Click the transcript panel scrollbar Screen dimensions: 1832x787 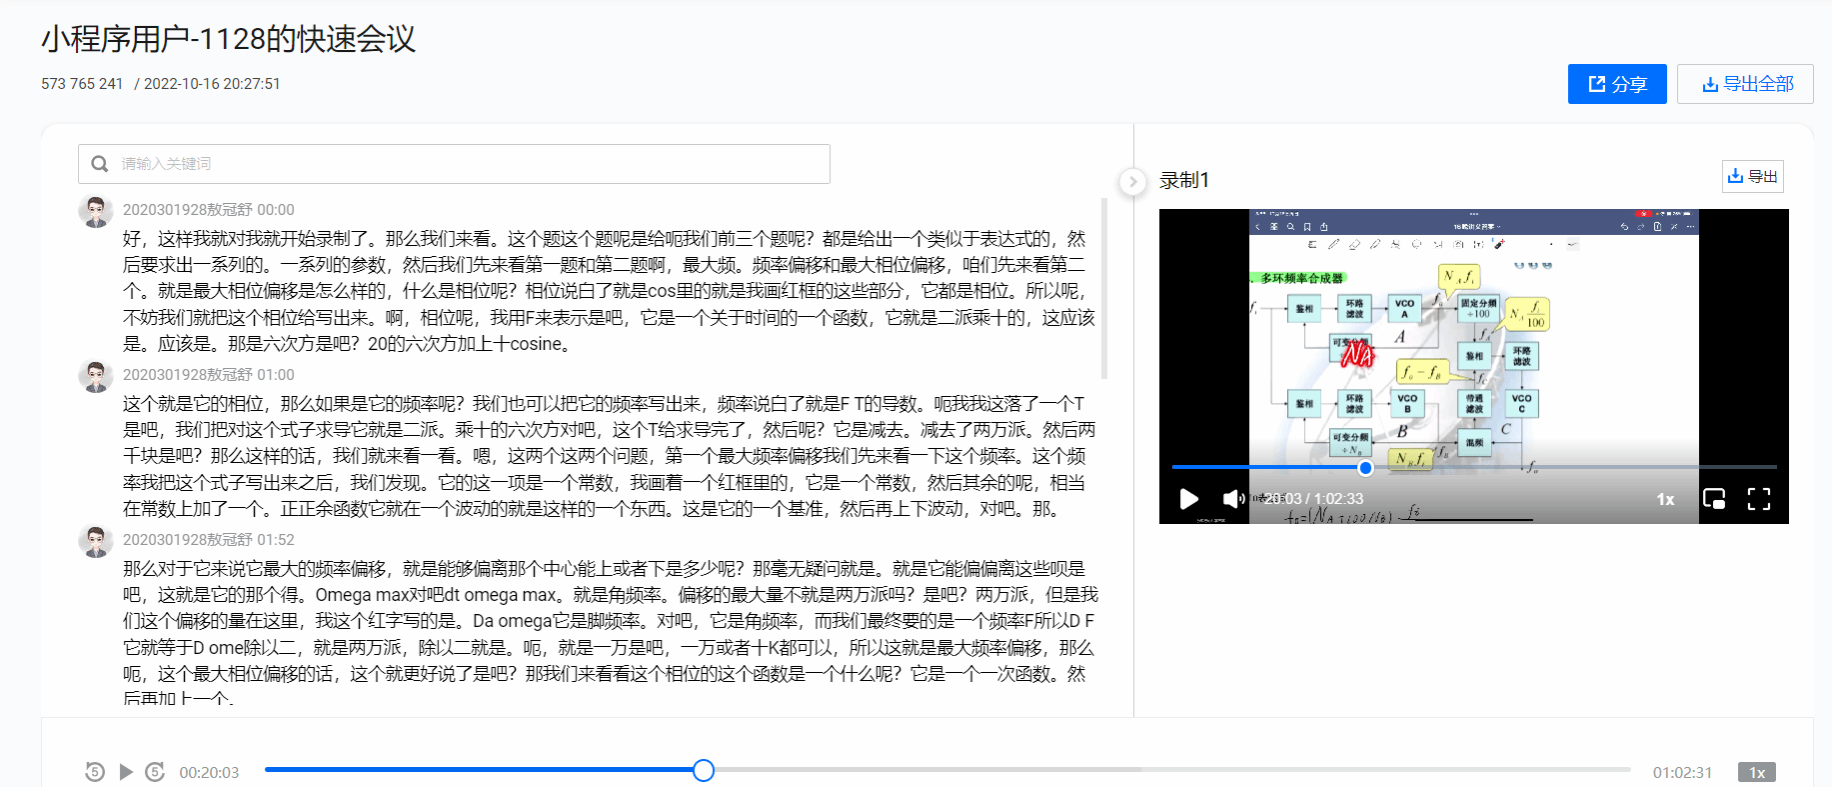click(1104, 290)
